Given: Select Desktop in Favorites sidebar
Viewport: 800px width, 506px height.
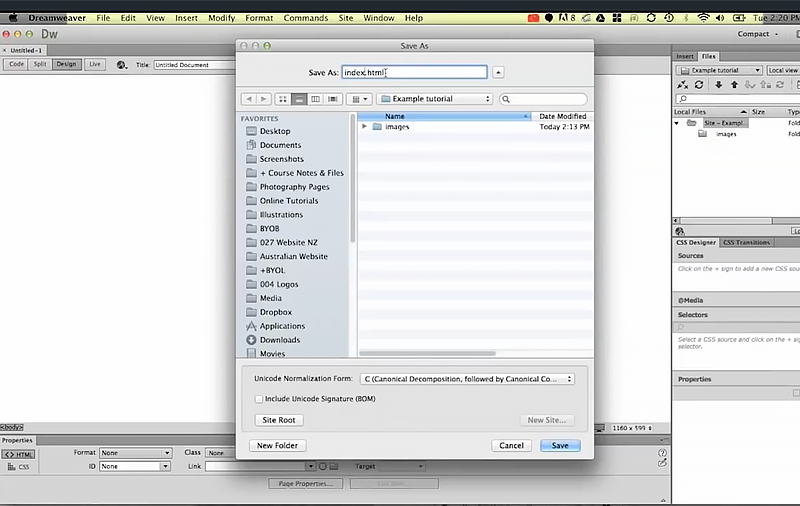Looking at the screenshot, I should [275, 132].
